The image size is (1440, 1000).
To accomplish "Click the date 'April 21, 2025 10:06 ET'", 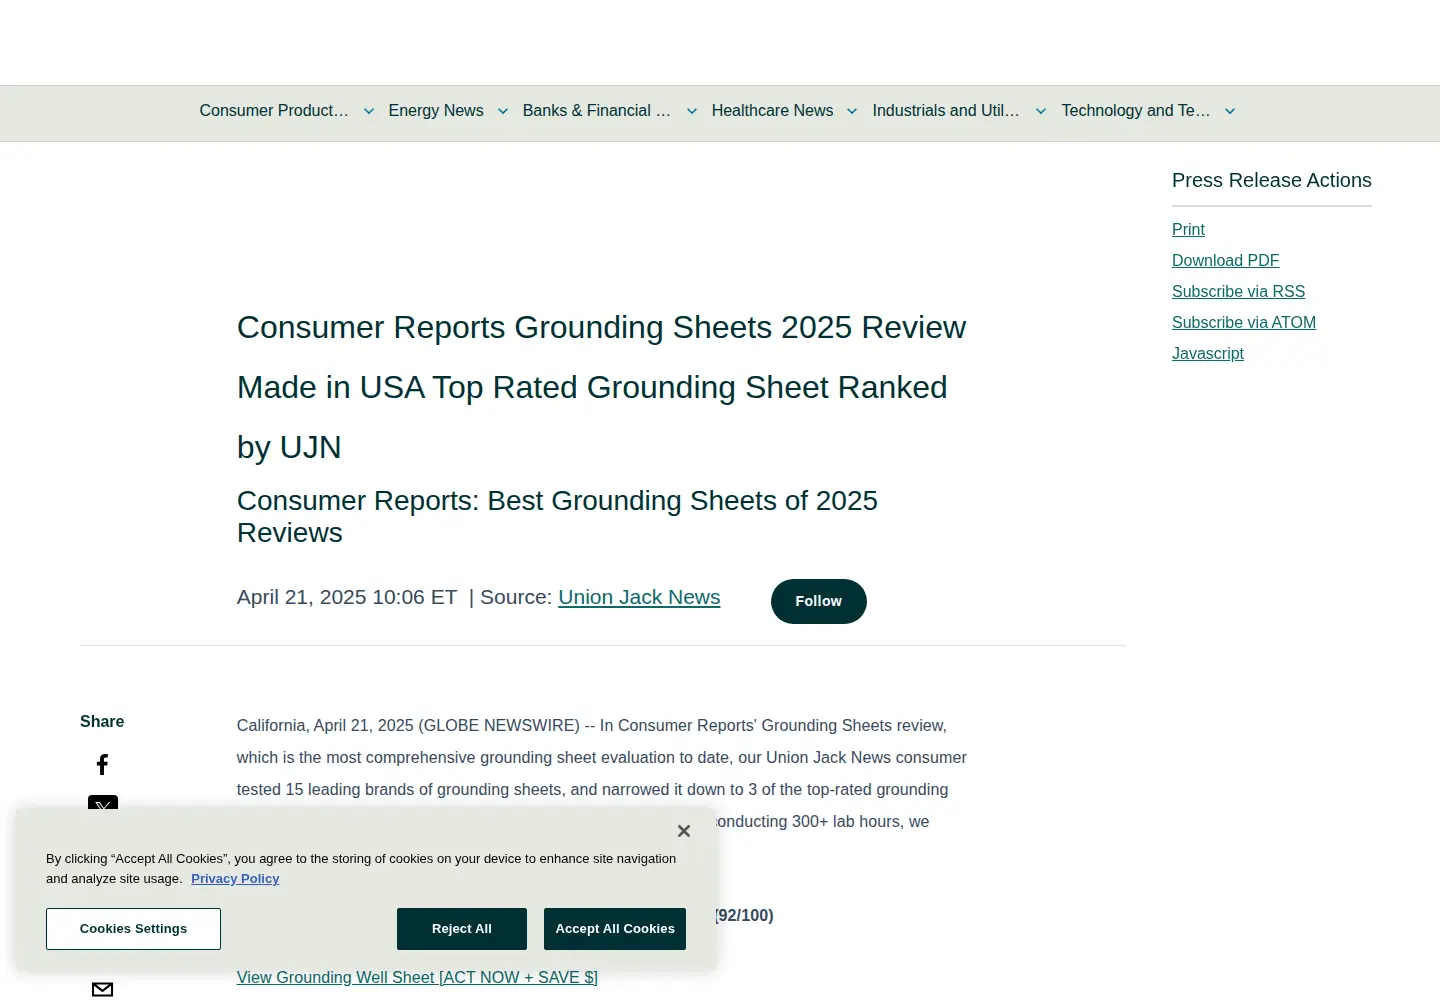I will point(347,597).
